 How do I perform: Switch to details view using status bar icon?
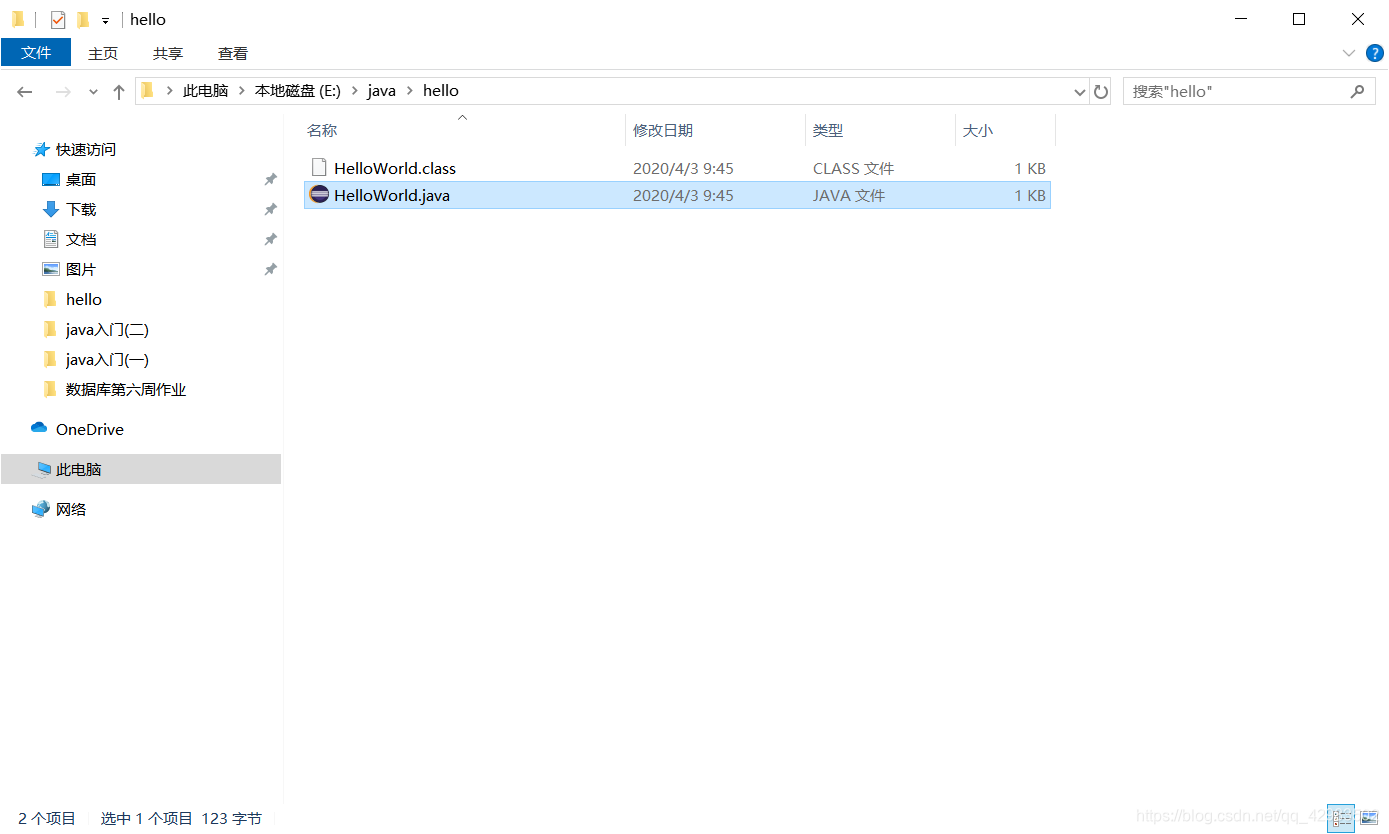tap(1340, 818)
